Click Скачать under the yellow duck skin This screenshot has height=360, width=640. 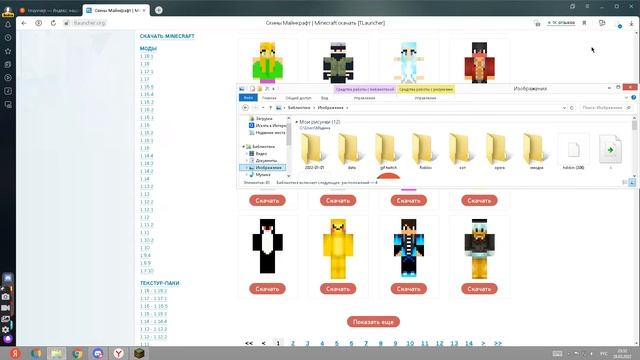click(338, 289)
